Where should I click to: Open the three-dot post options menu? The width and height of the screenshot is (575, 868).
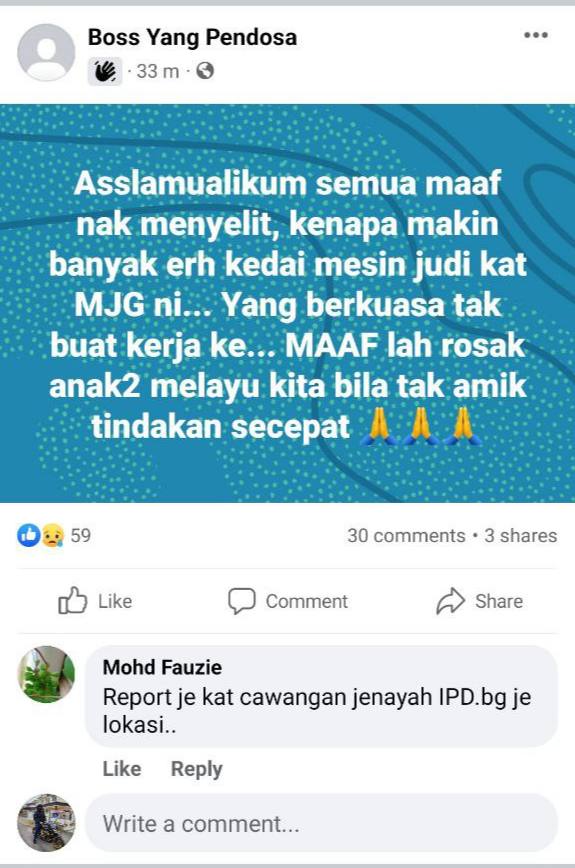(536, 35)
